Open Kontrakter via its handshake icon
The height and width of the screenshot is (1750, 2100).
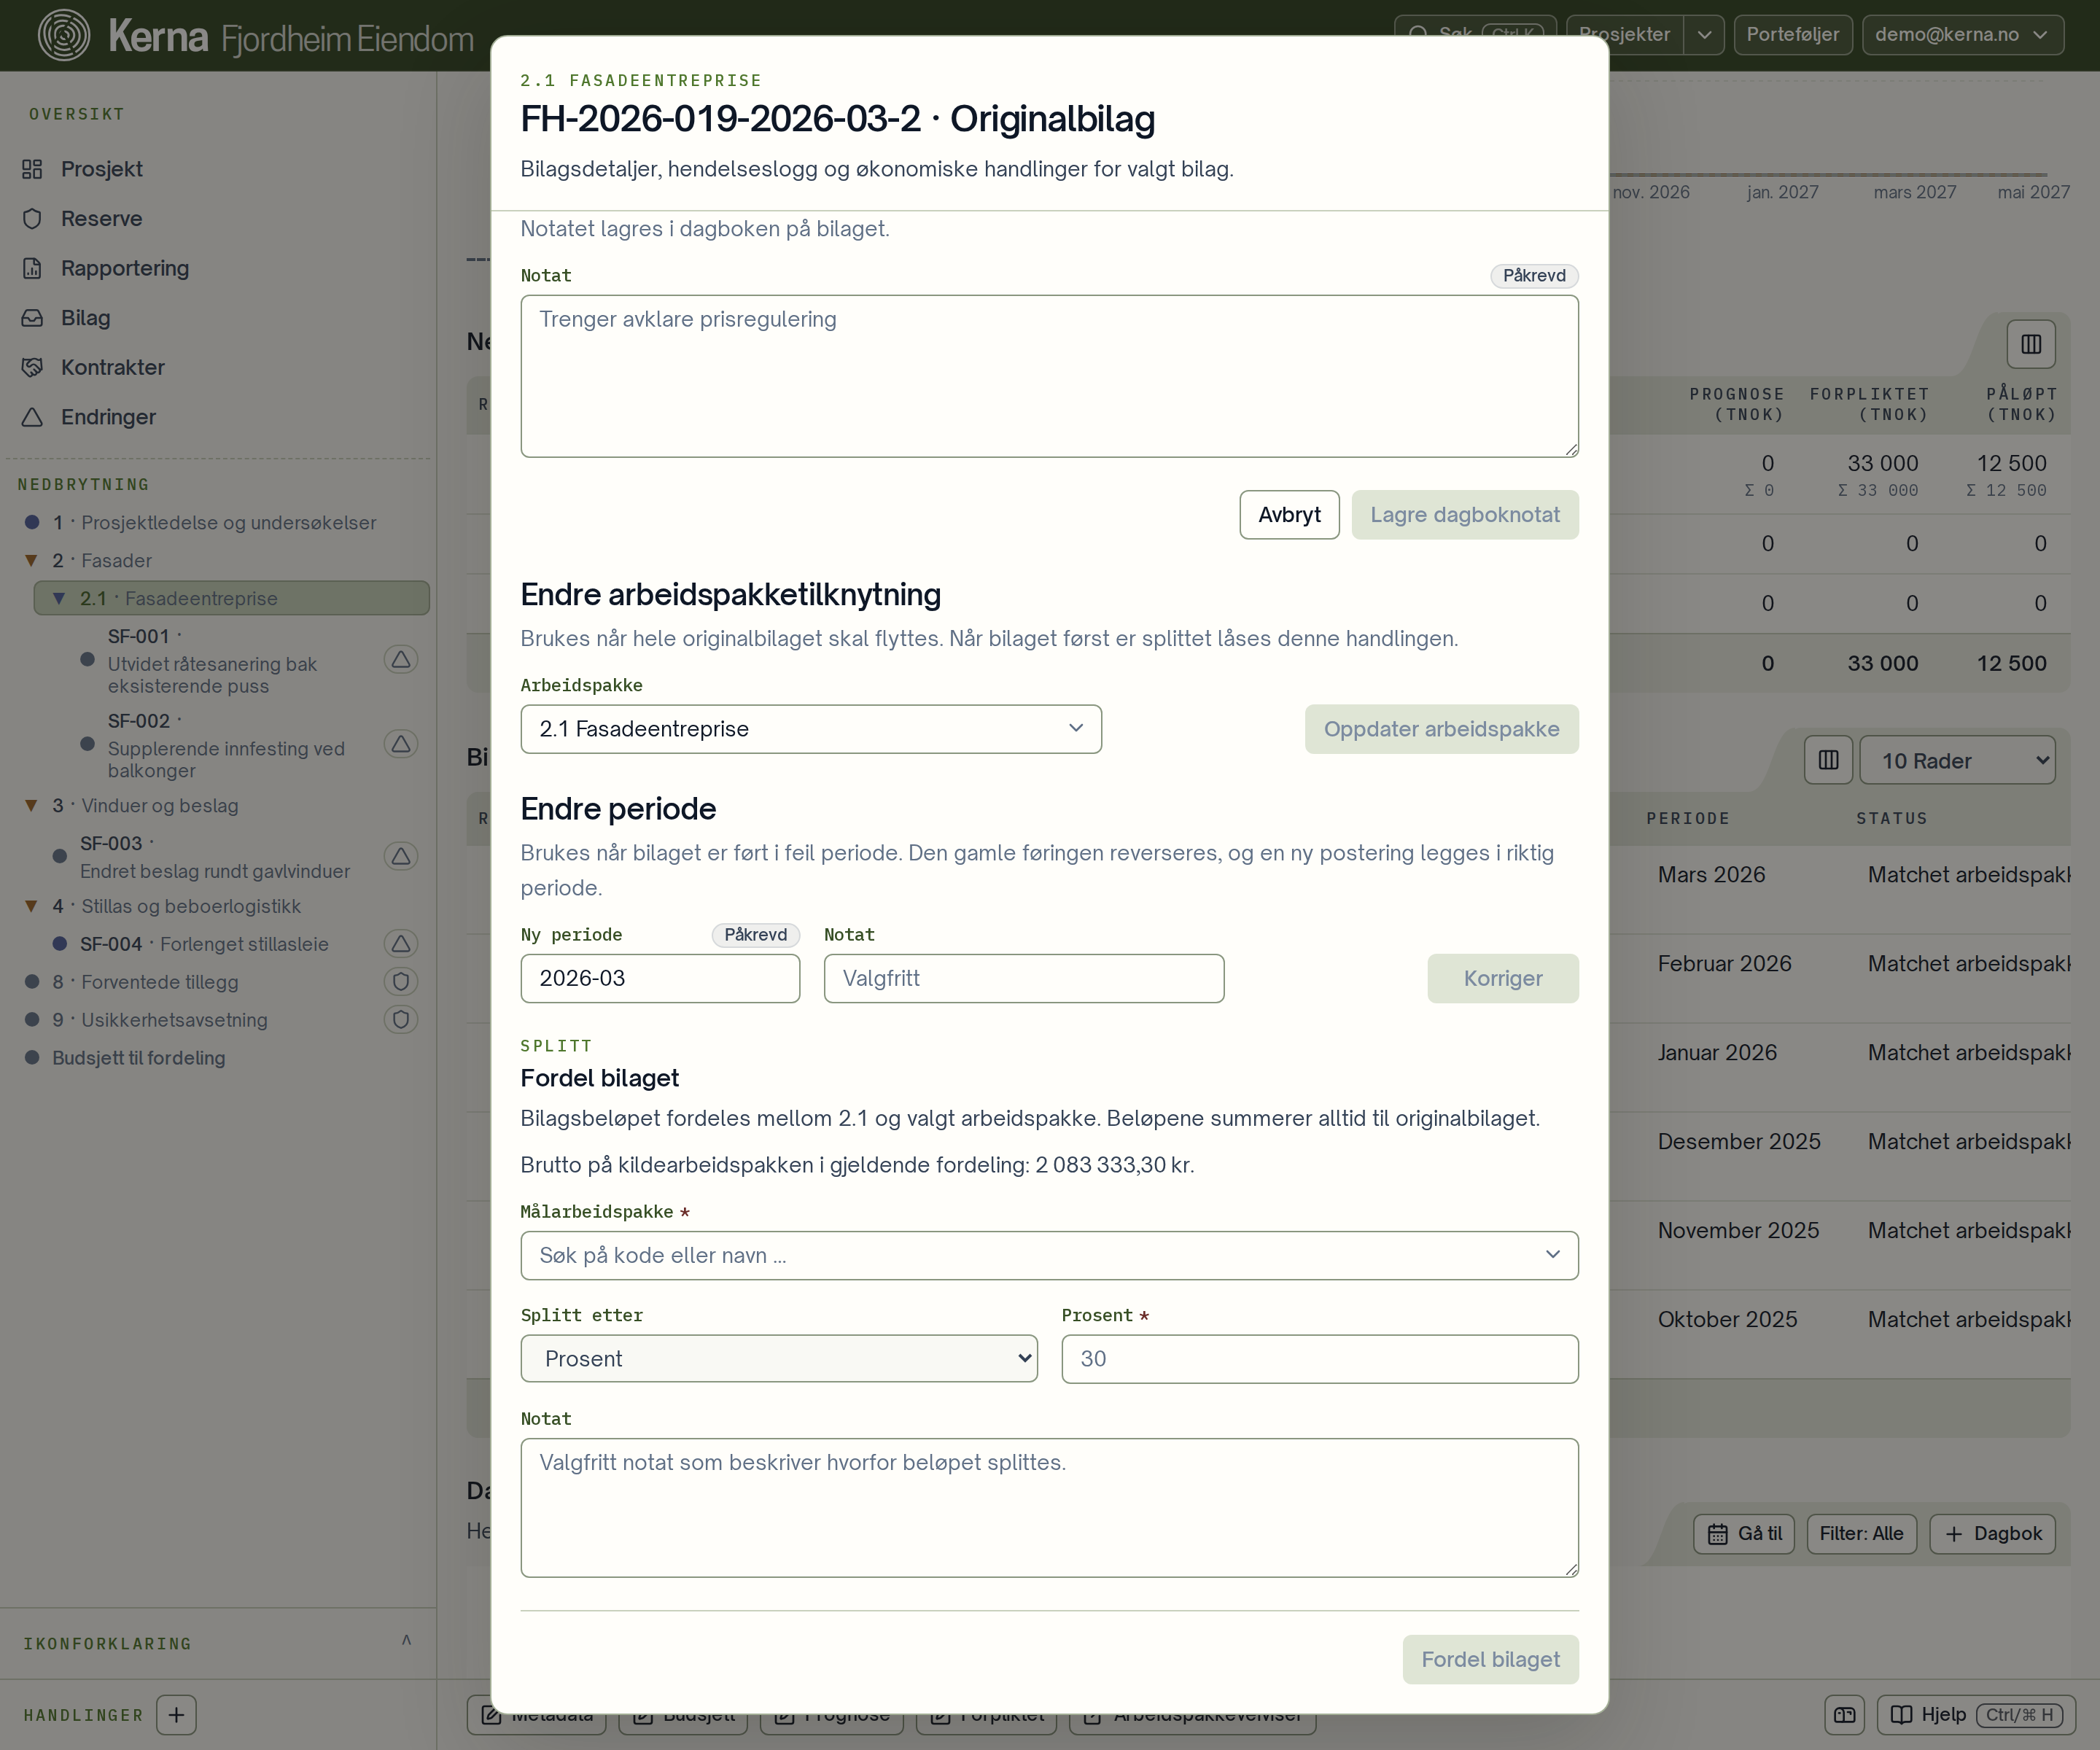tap(32, 367)
